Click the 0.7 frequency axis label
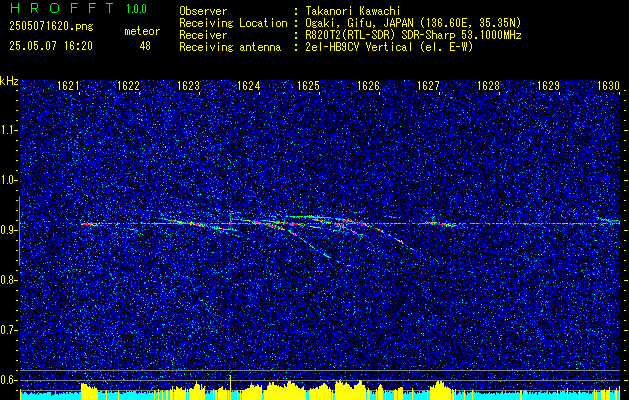The image size is (629, 400). pyautogui.click(x=9, y=330)
